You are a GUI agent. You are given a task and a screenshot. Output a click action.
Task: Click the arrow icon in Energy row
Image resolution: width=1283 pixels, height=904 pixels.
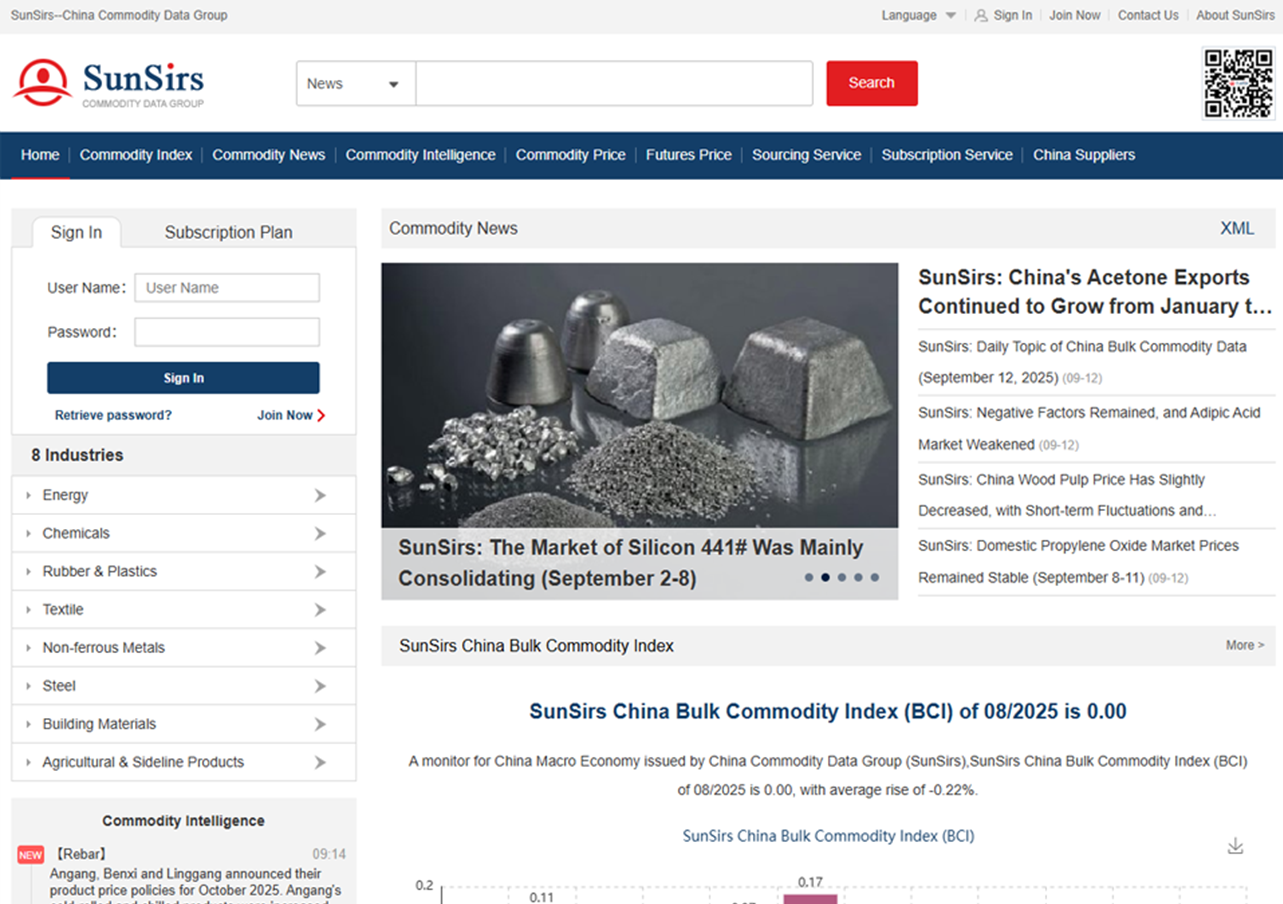[320, 495]
